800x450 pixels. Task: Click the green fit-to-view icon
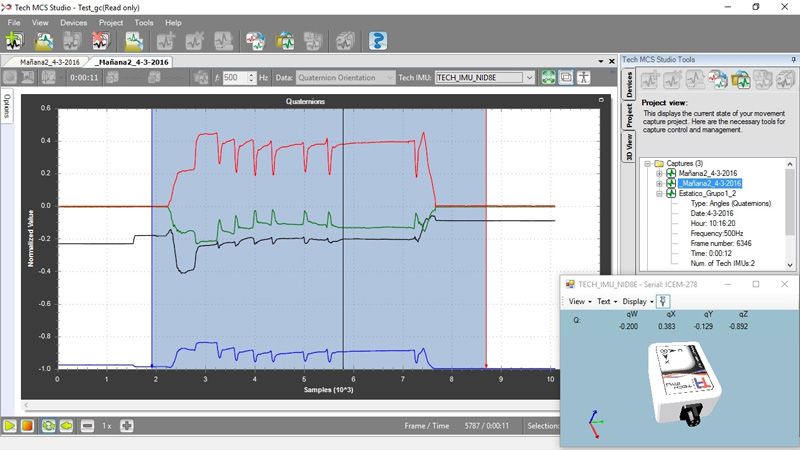(548, 78)
